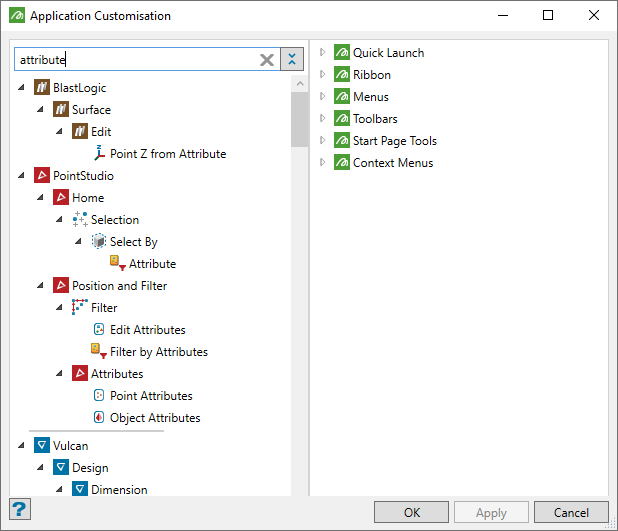
Task: Click the Position and Filter red icon
Action: point(61,285)
